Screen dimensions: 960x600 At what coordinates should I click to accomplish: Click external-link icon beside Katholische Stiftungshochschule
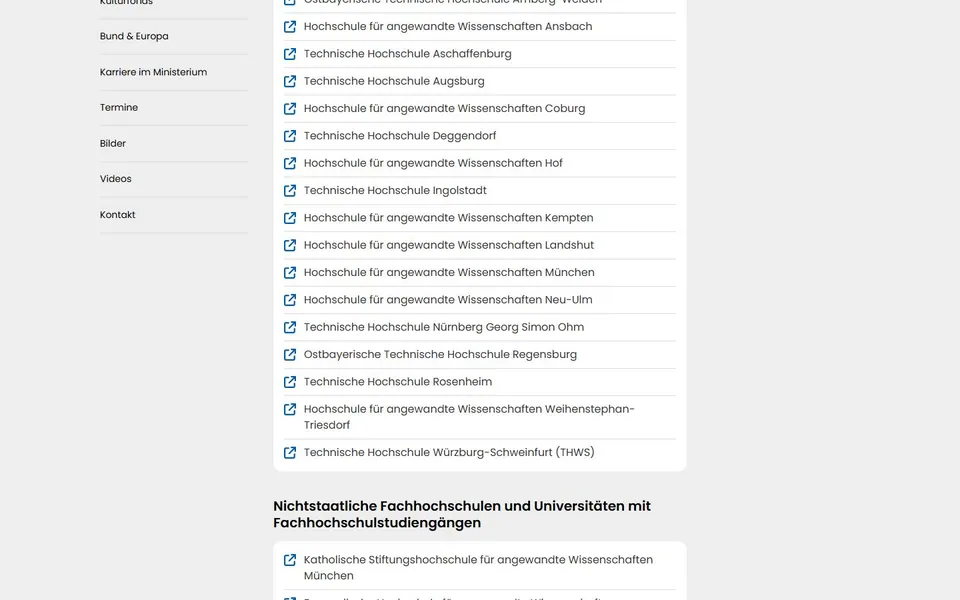[290, 560]
